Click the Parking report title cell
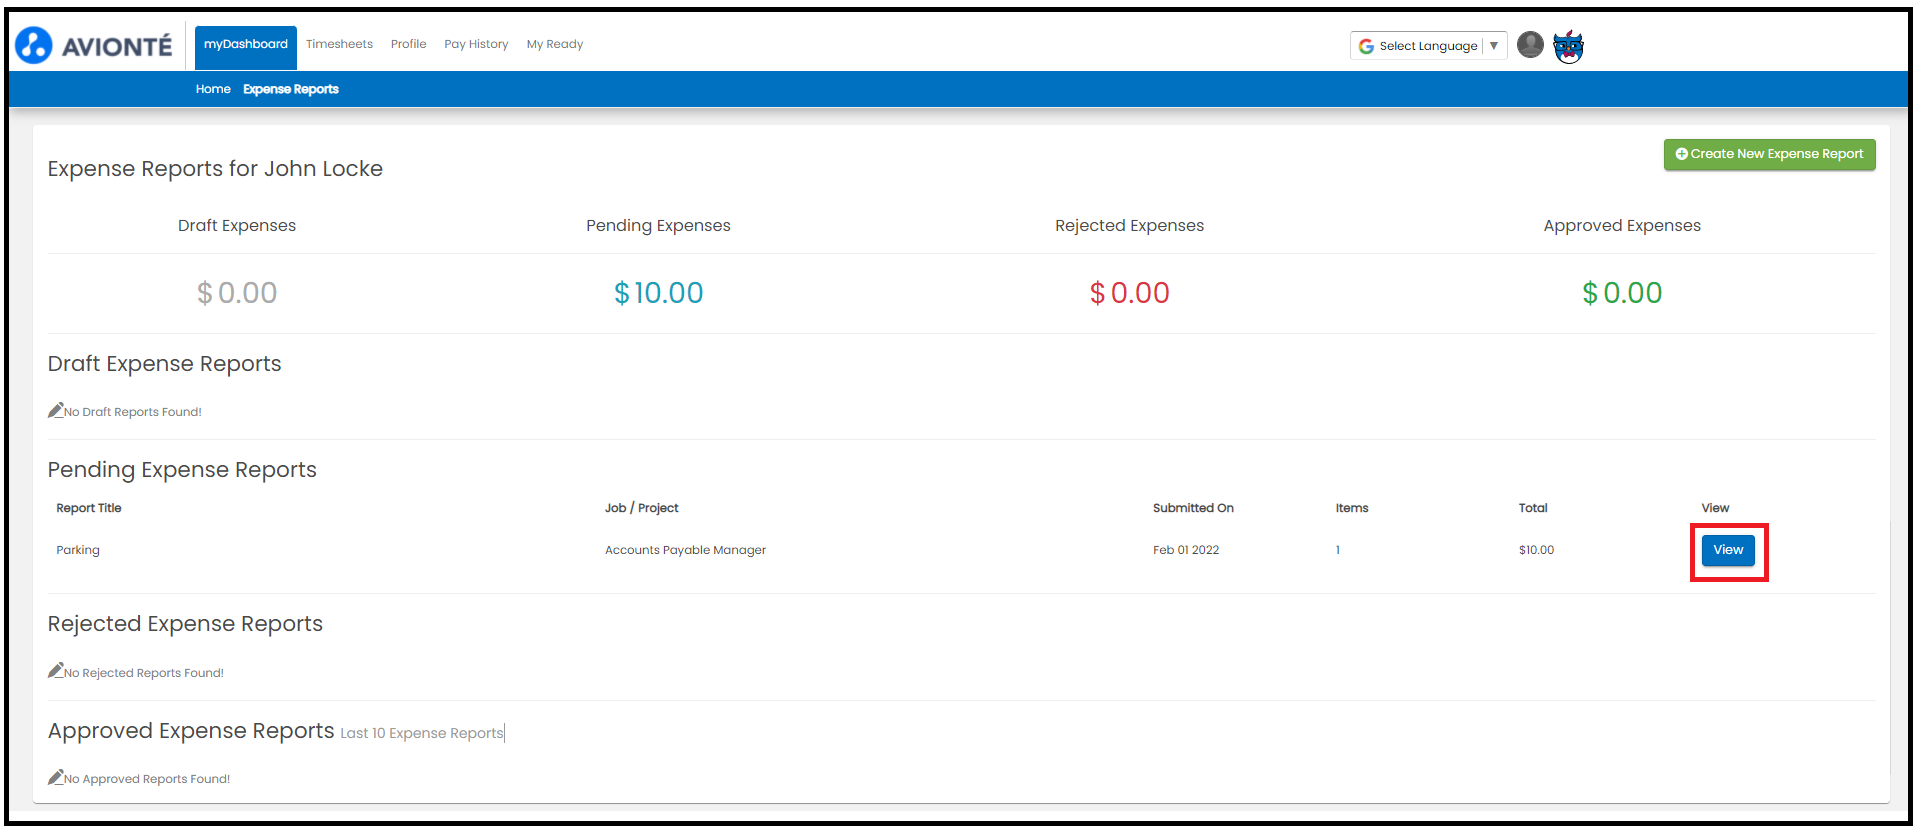The image size is (1921, 833). tap(78, 550)
